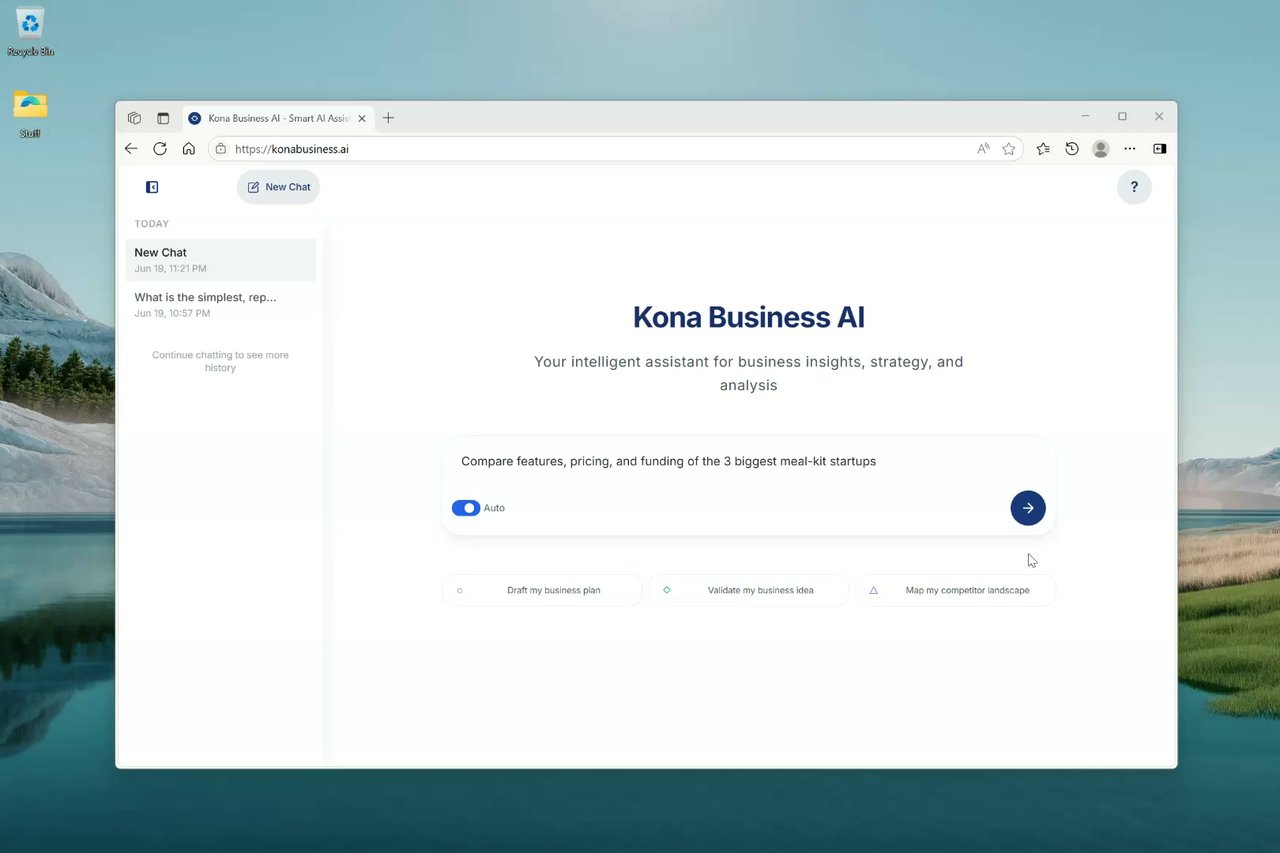
Task: Click the diamond icon on Validate suggestion
Action: 667,590
